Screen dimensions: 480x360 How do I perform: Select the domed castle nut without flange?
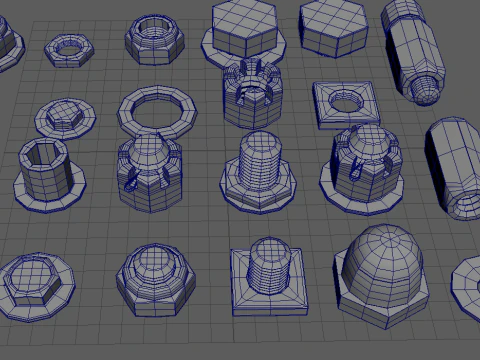pos(150,172)
